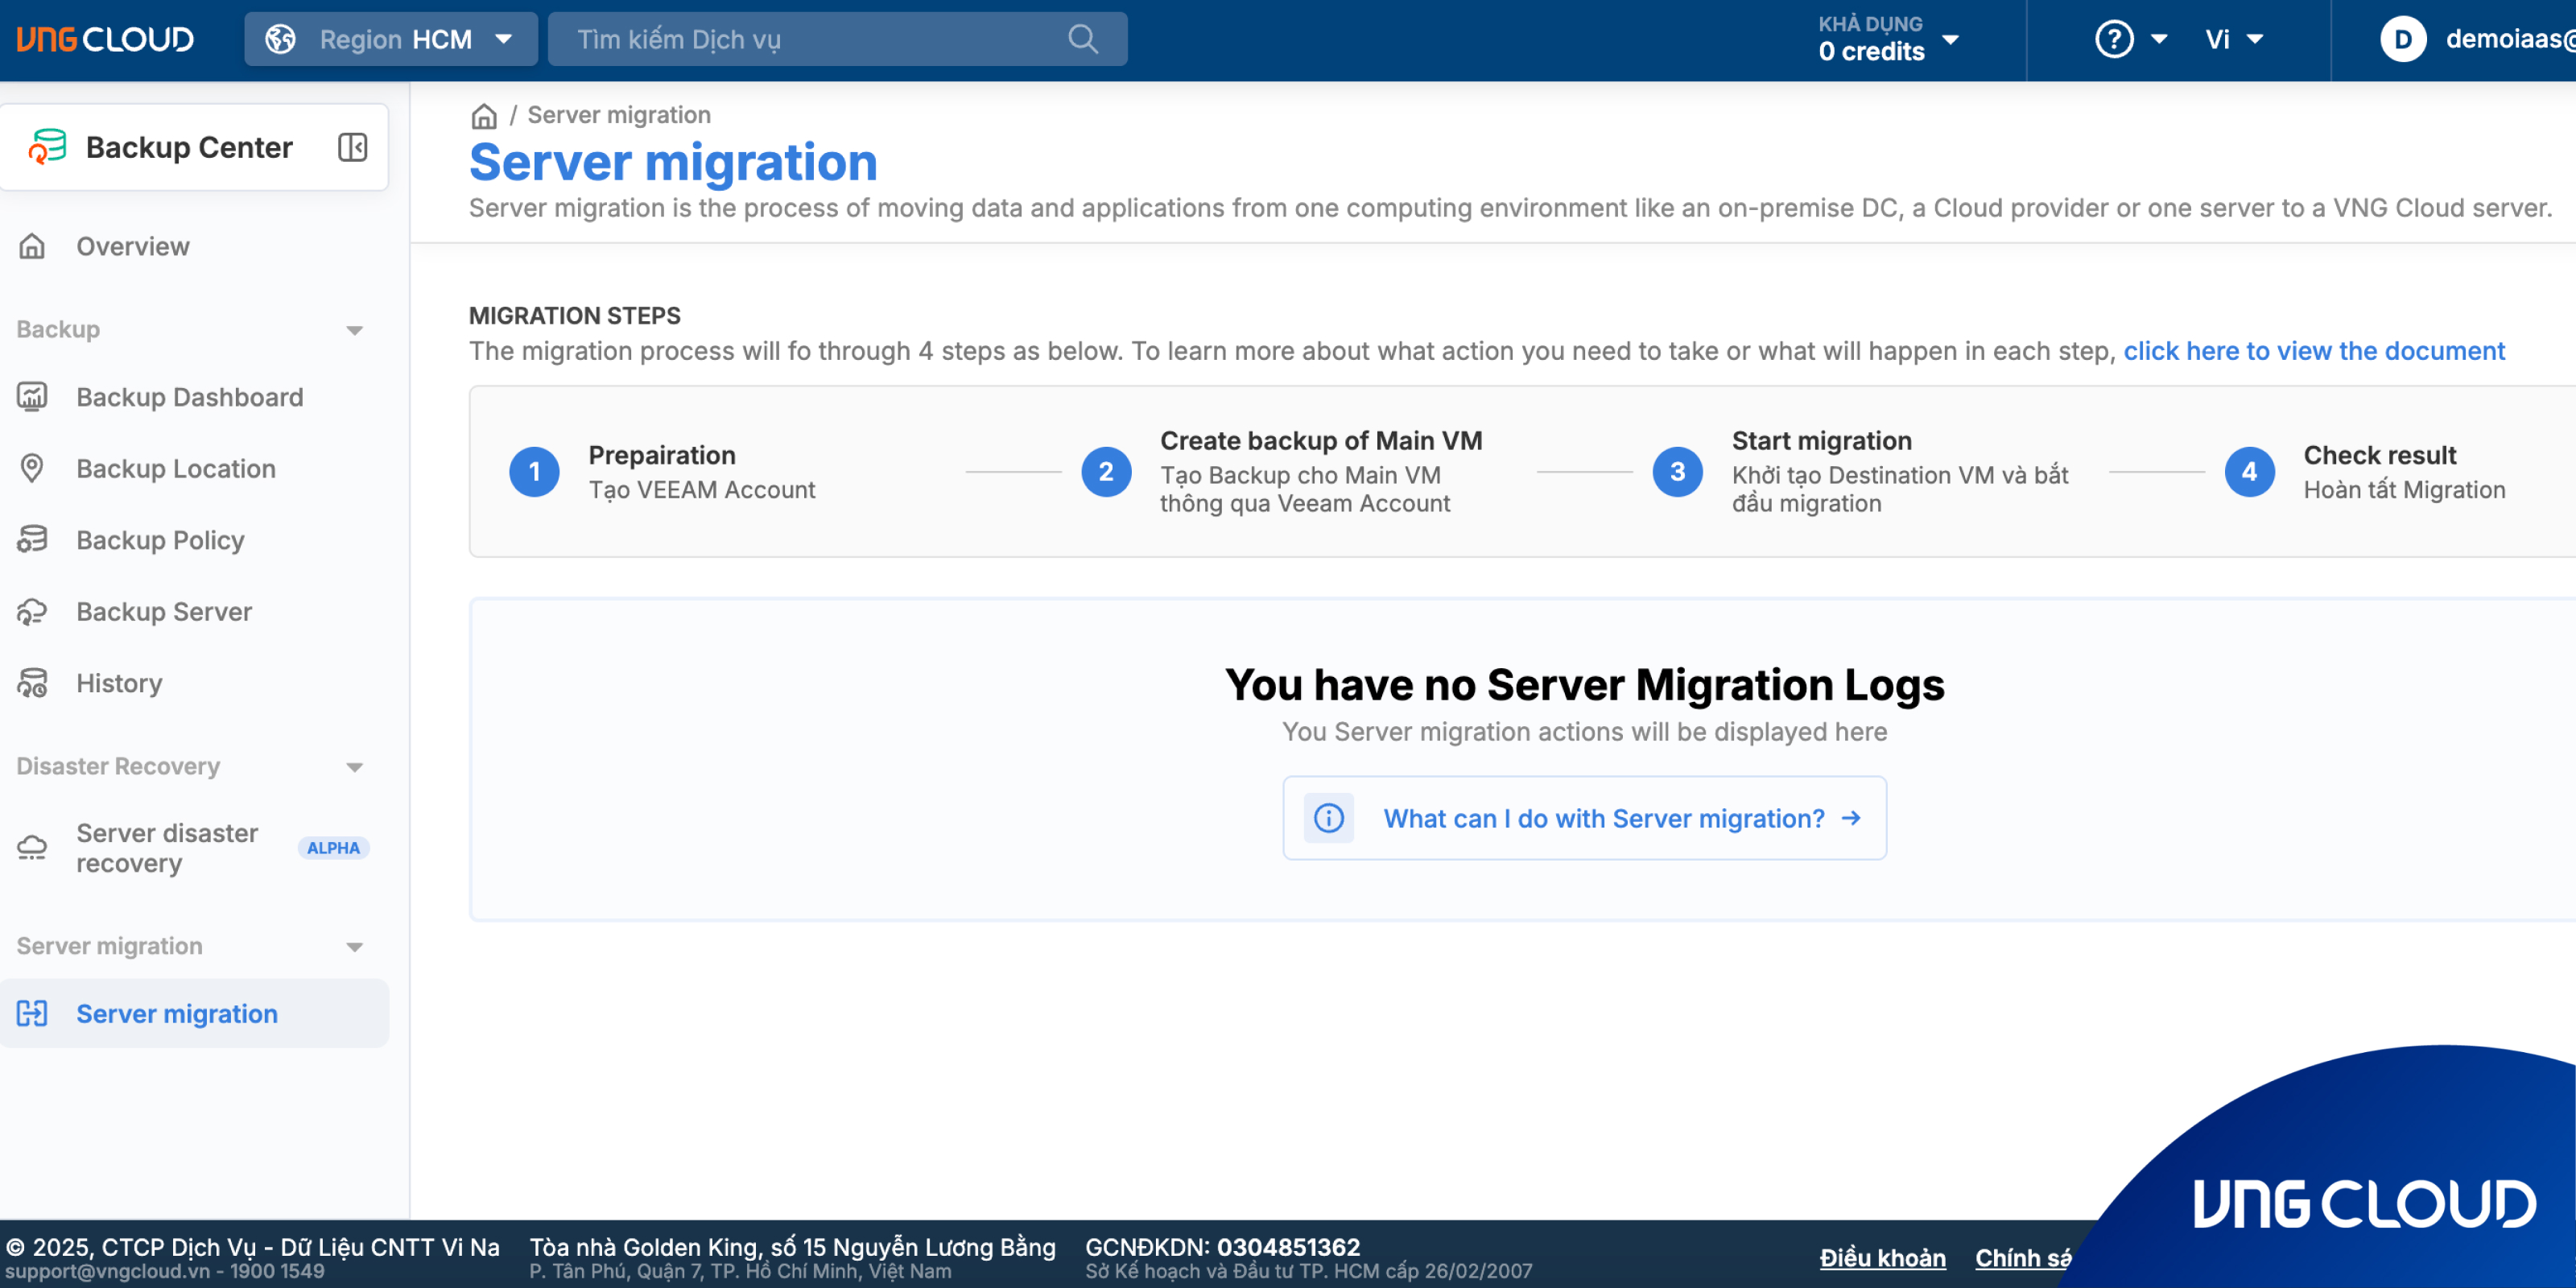This screenshot has width=2576, height=1288.
Task: Click the search magnifier icon
Action: click(1082, 39)
